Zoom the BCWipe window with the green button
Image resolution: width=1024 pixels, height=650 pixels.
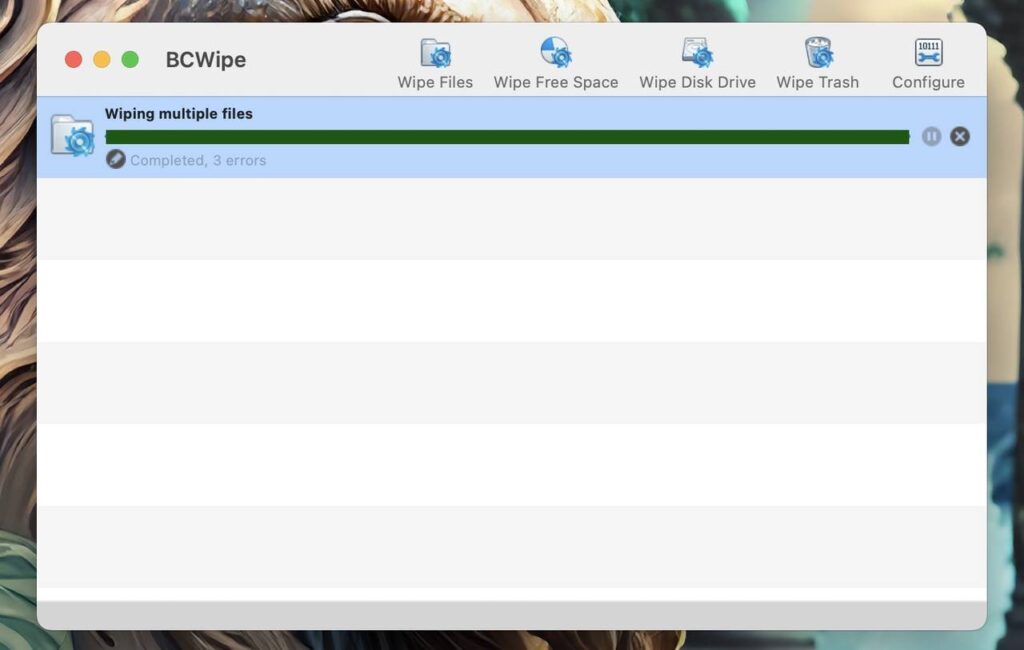pos(130,59)
